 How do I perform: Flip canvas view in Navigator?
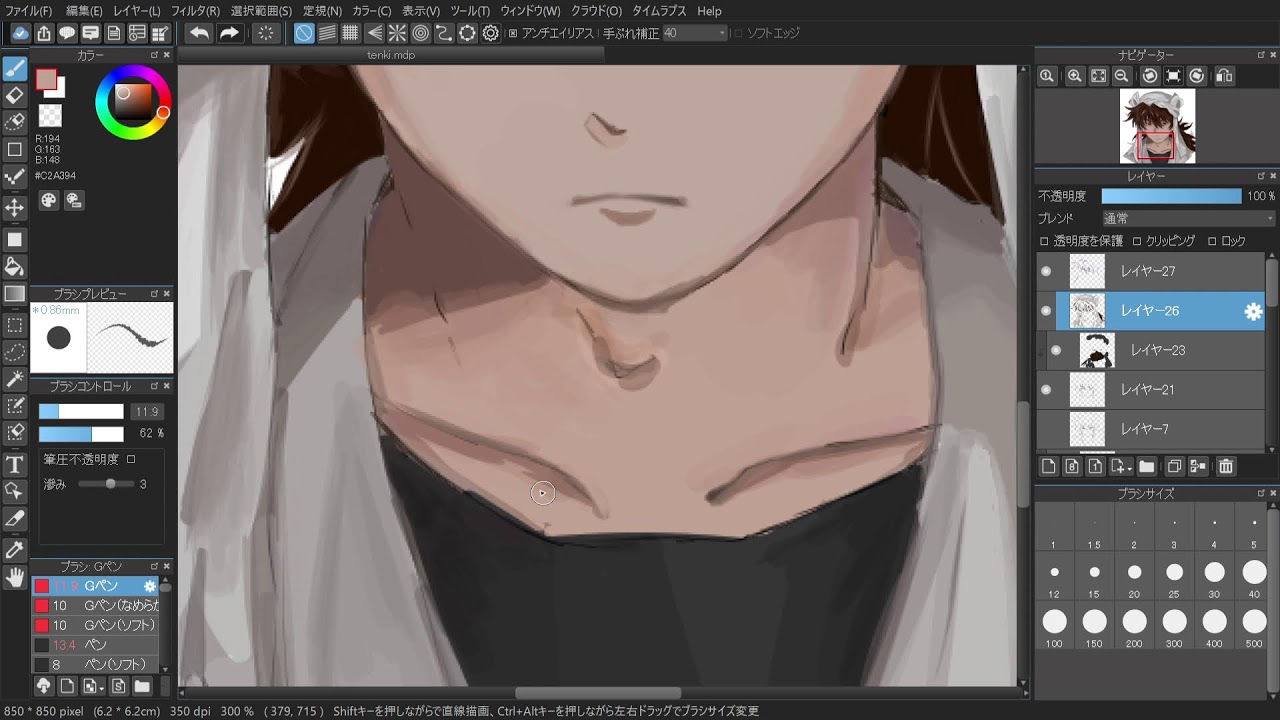click(1224, 76)
